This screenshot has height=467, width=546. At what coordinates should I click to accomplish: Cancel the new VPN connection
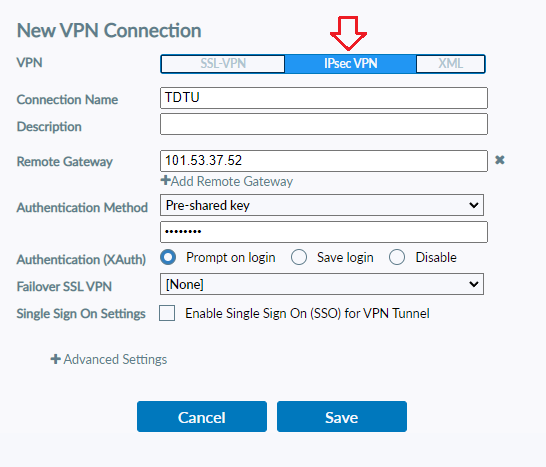tap(202, 417)
